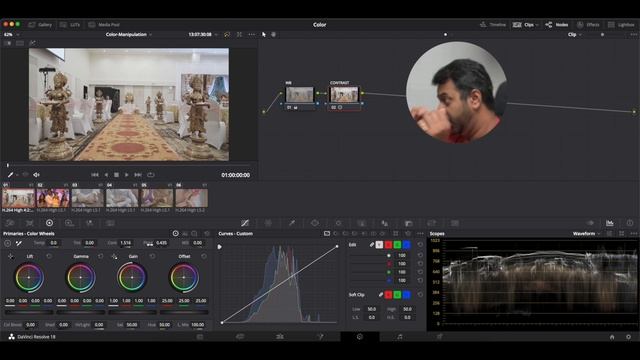Open the Qualifier eyedropper palette

click(292, 223)
